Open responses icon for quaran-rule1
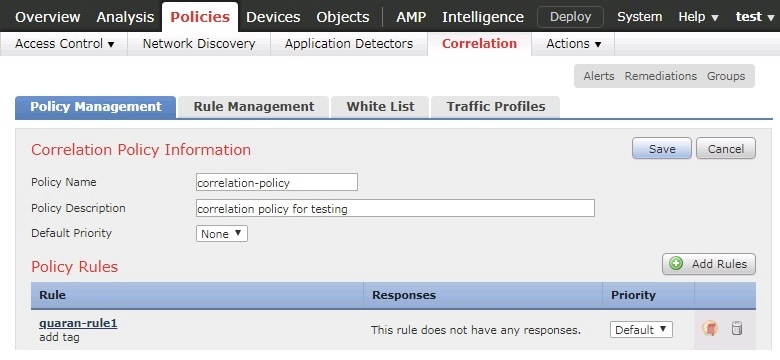780x360 pixels. 710,329
